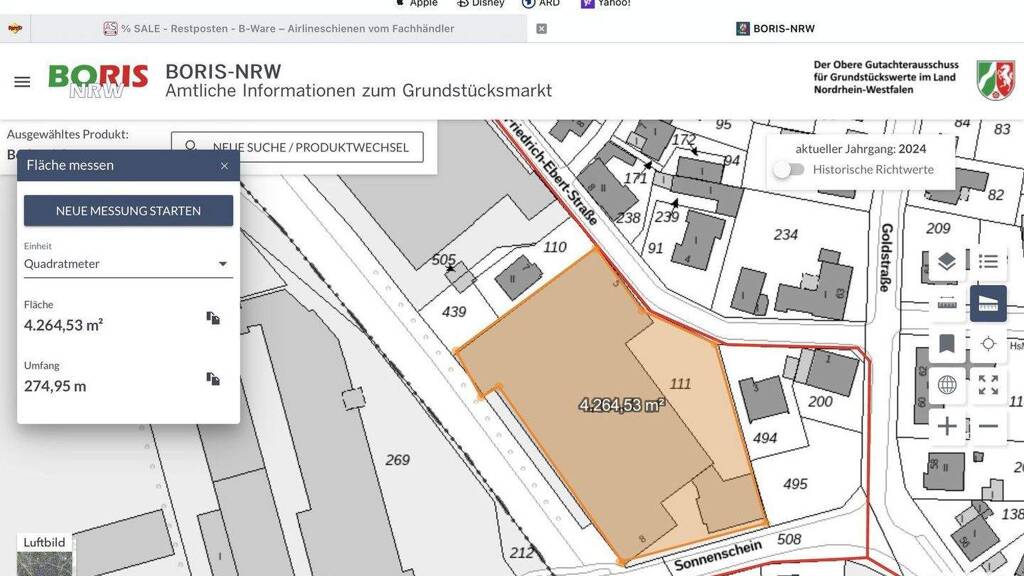Zoom out with the minus button

tap(988, 427)
